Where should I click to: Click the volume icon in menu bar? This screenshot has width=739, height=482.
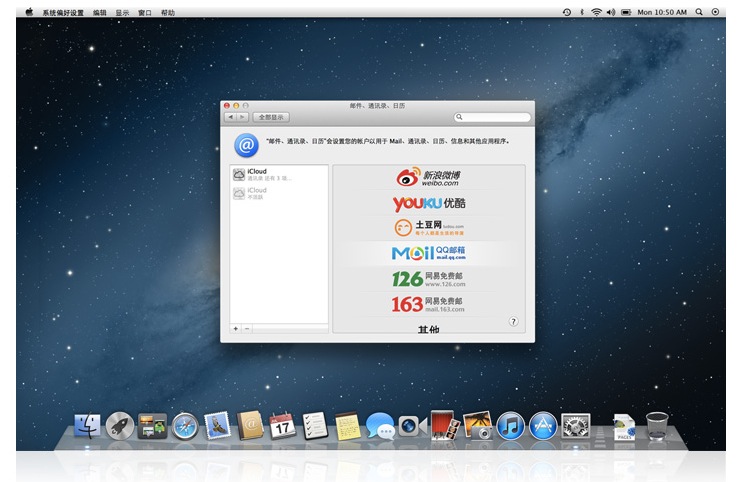611,12
